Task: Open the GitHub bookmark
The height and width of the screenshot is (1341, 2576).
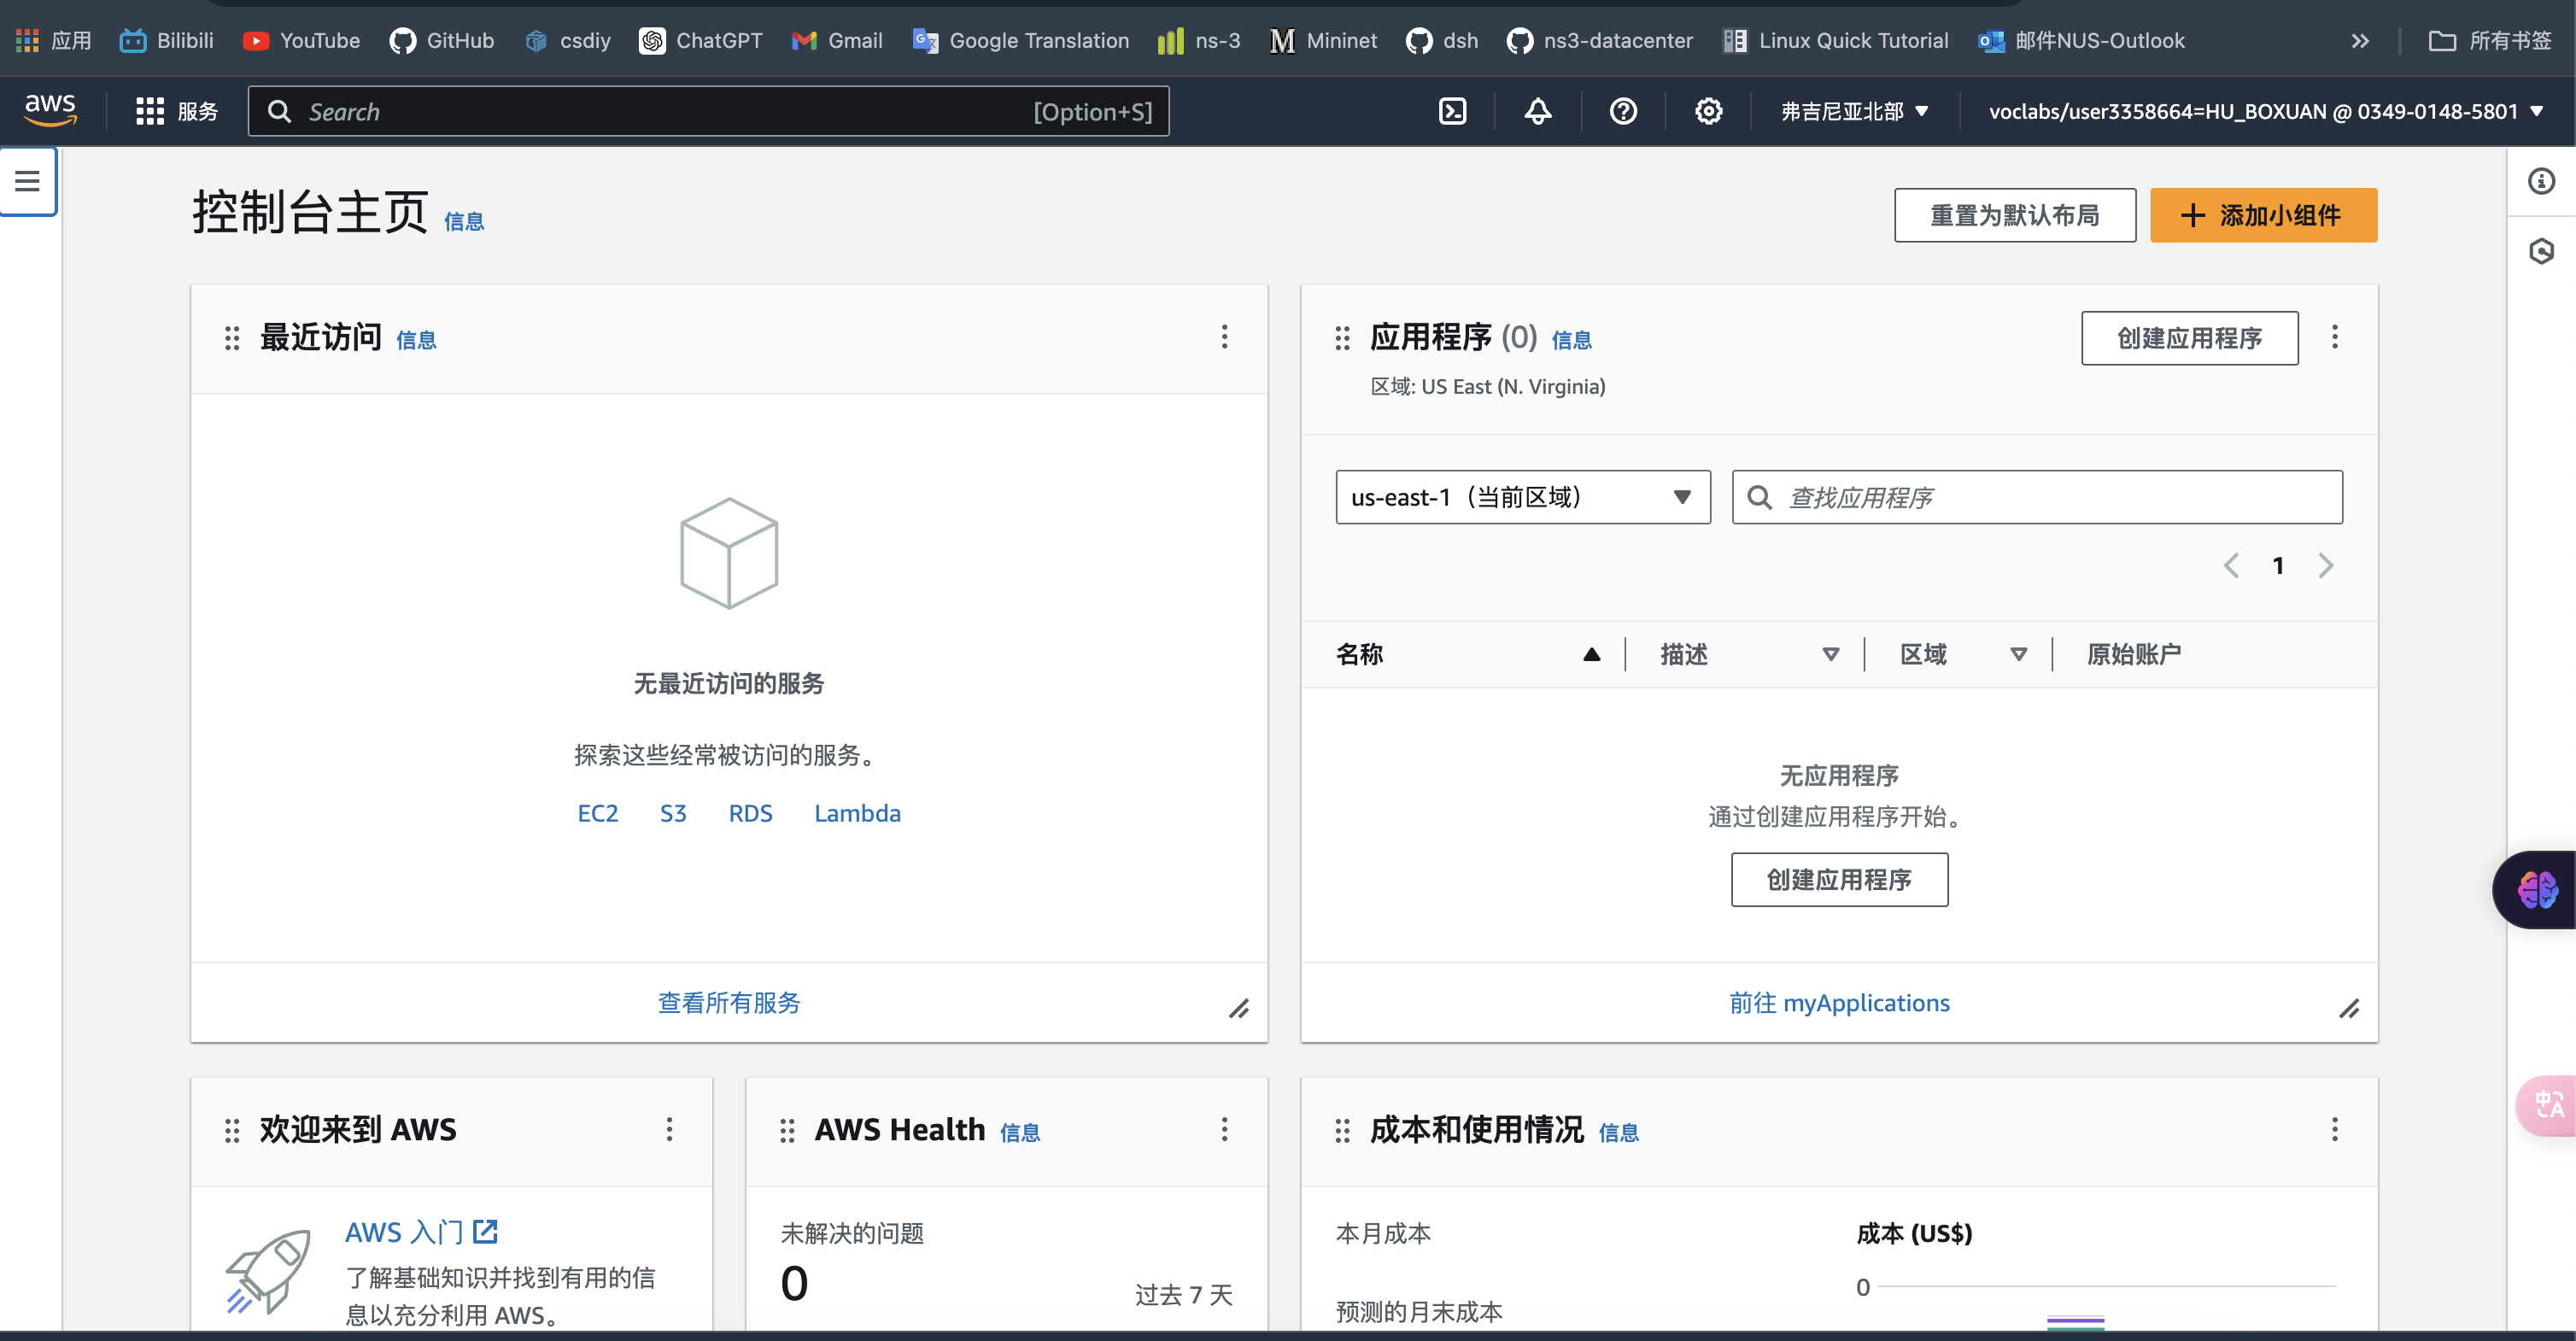Action: 442,40
